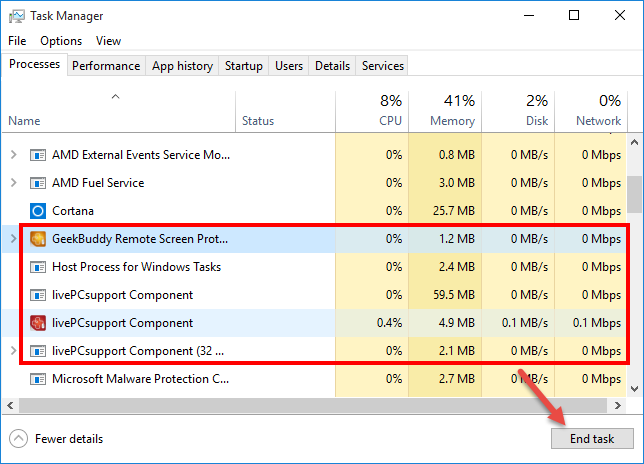Click the AMD External Events Service Mo... name

tap(141, 155)
